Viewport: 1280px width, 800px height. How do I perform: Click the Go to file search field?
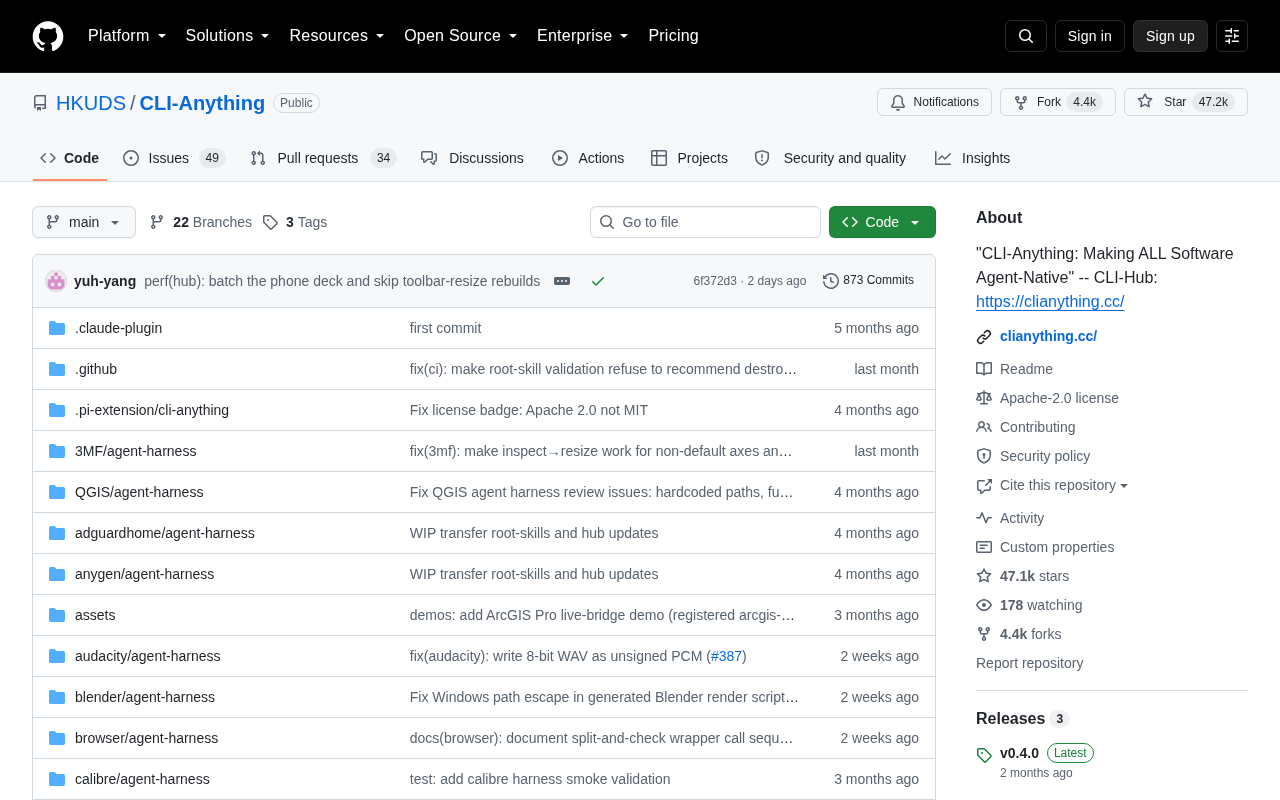tap(705, 222)
